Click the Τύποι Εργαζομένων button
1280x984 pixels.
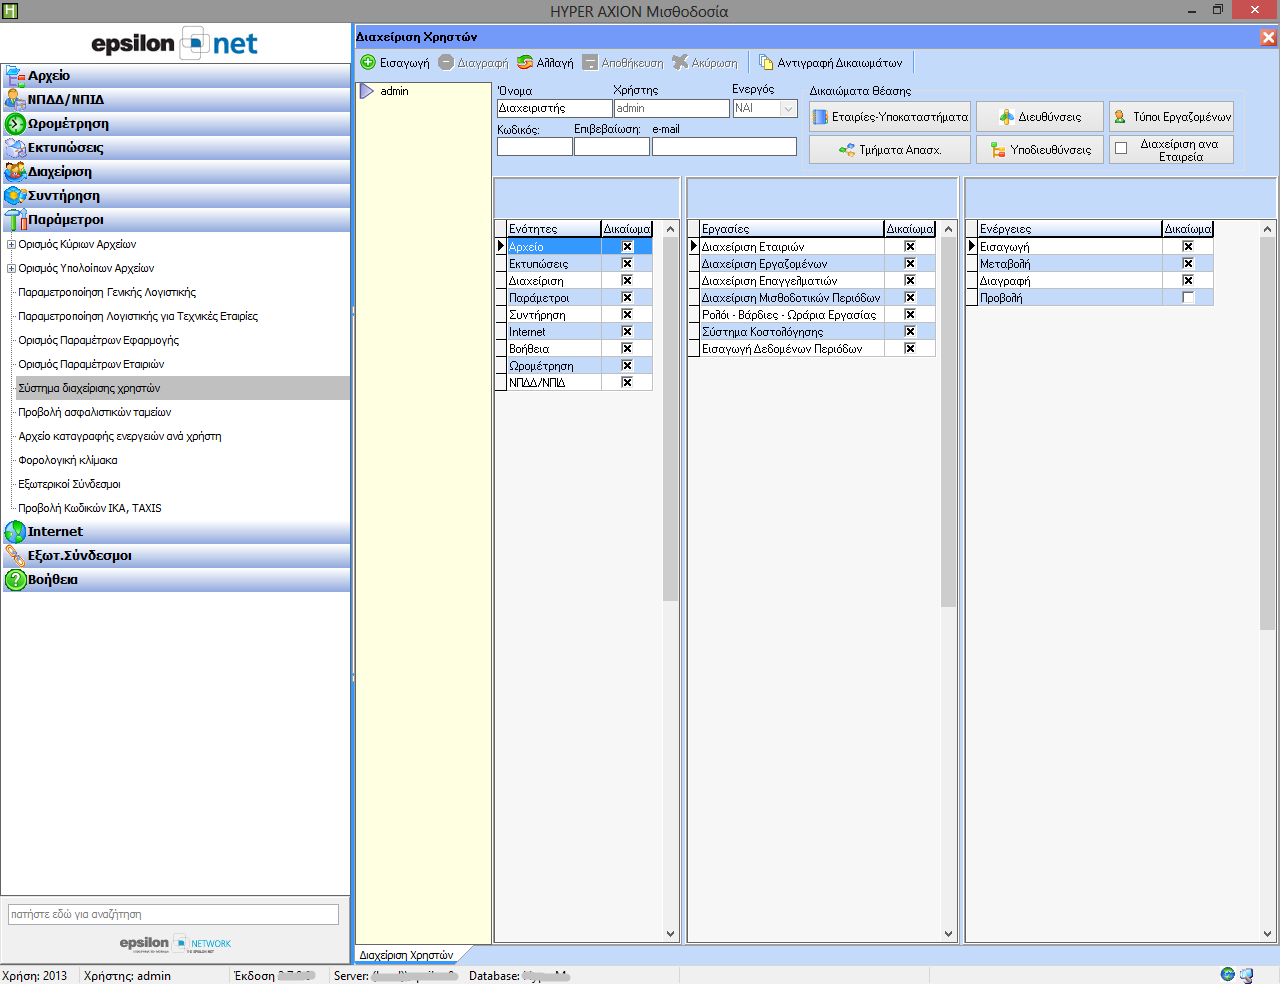click(x=1171, y=117)
